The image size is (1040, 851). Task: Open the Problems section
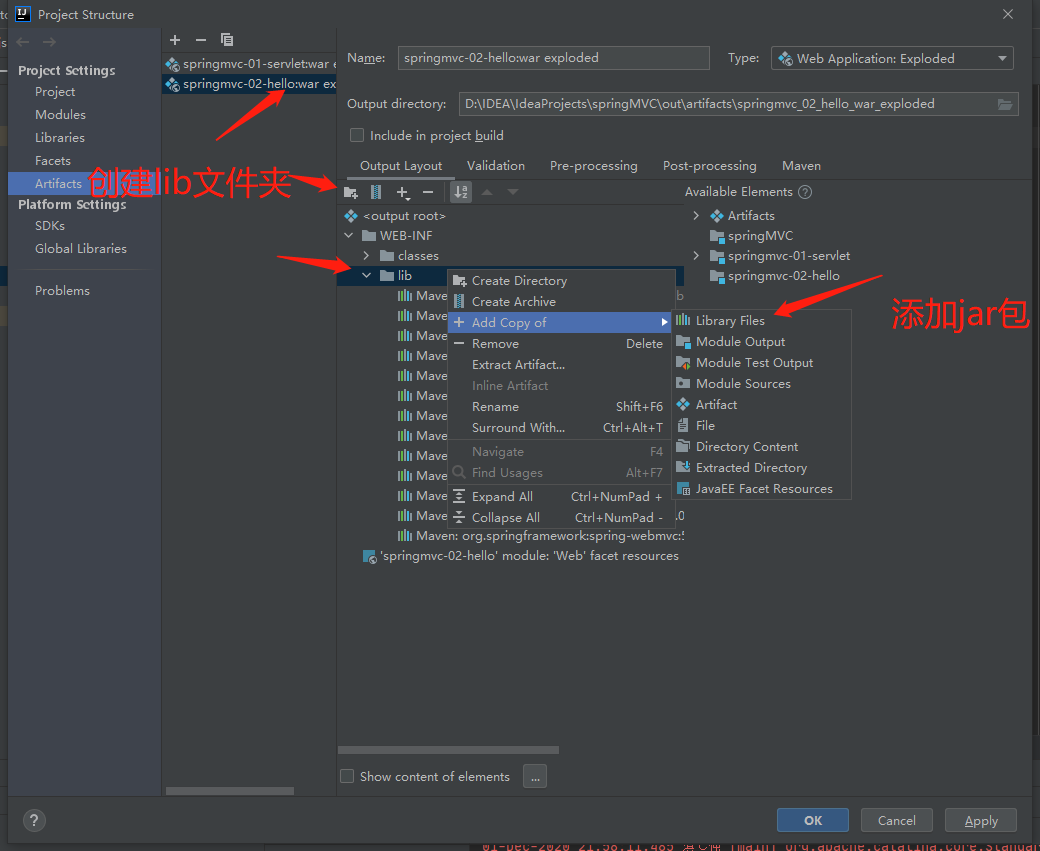(x=62, y=291)
